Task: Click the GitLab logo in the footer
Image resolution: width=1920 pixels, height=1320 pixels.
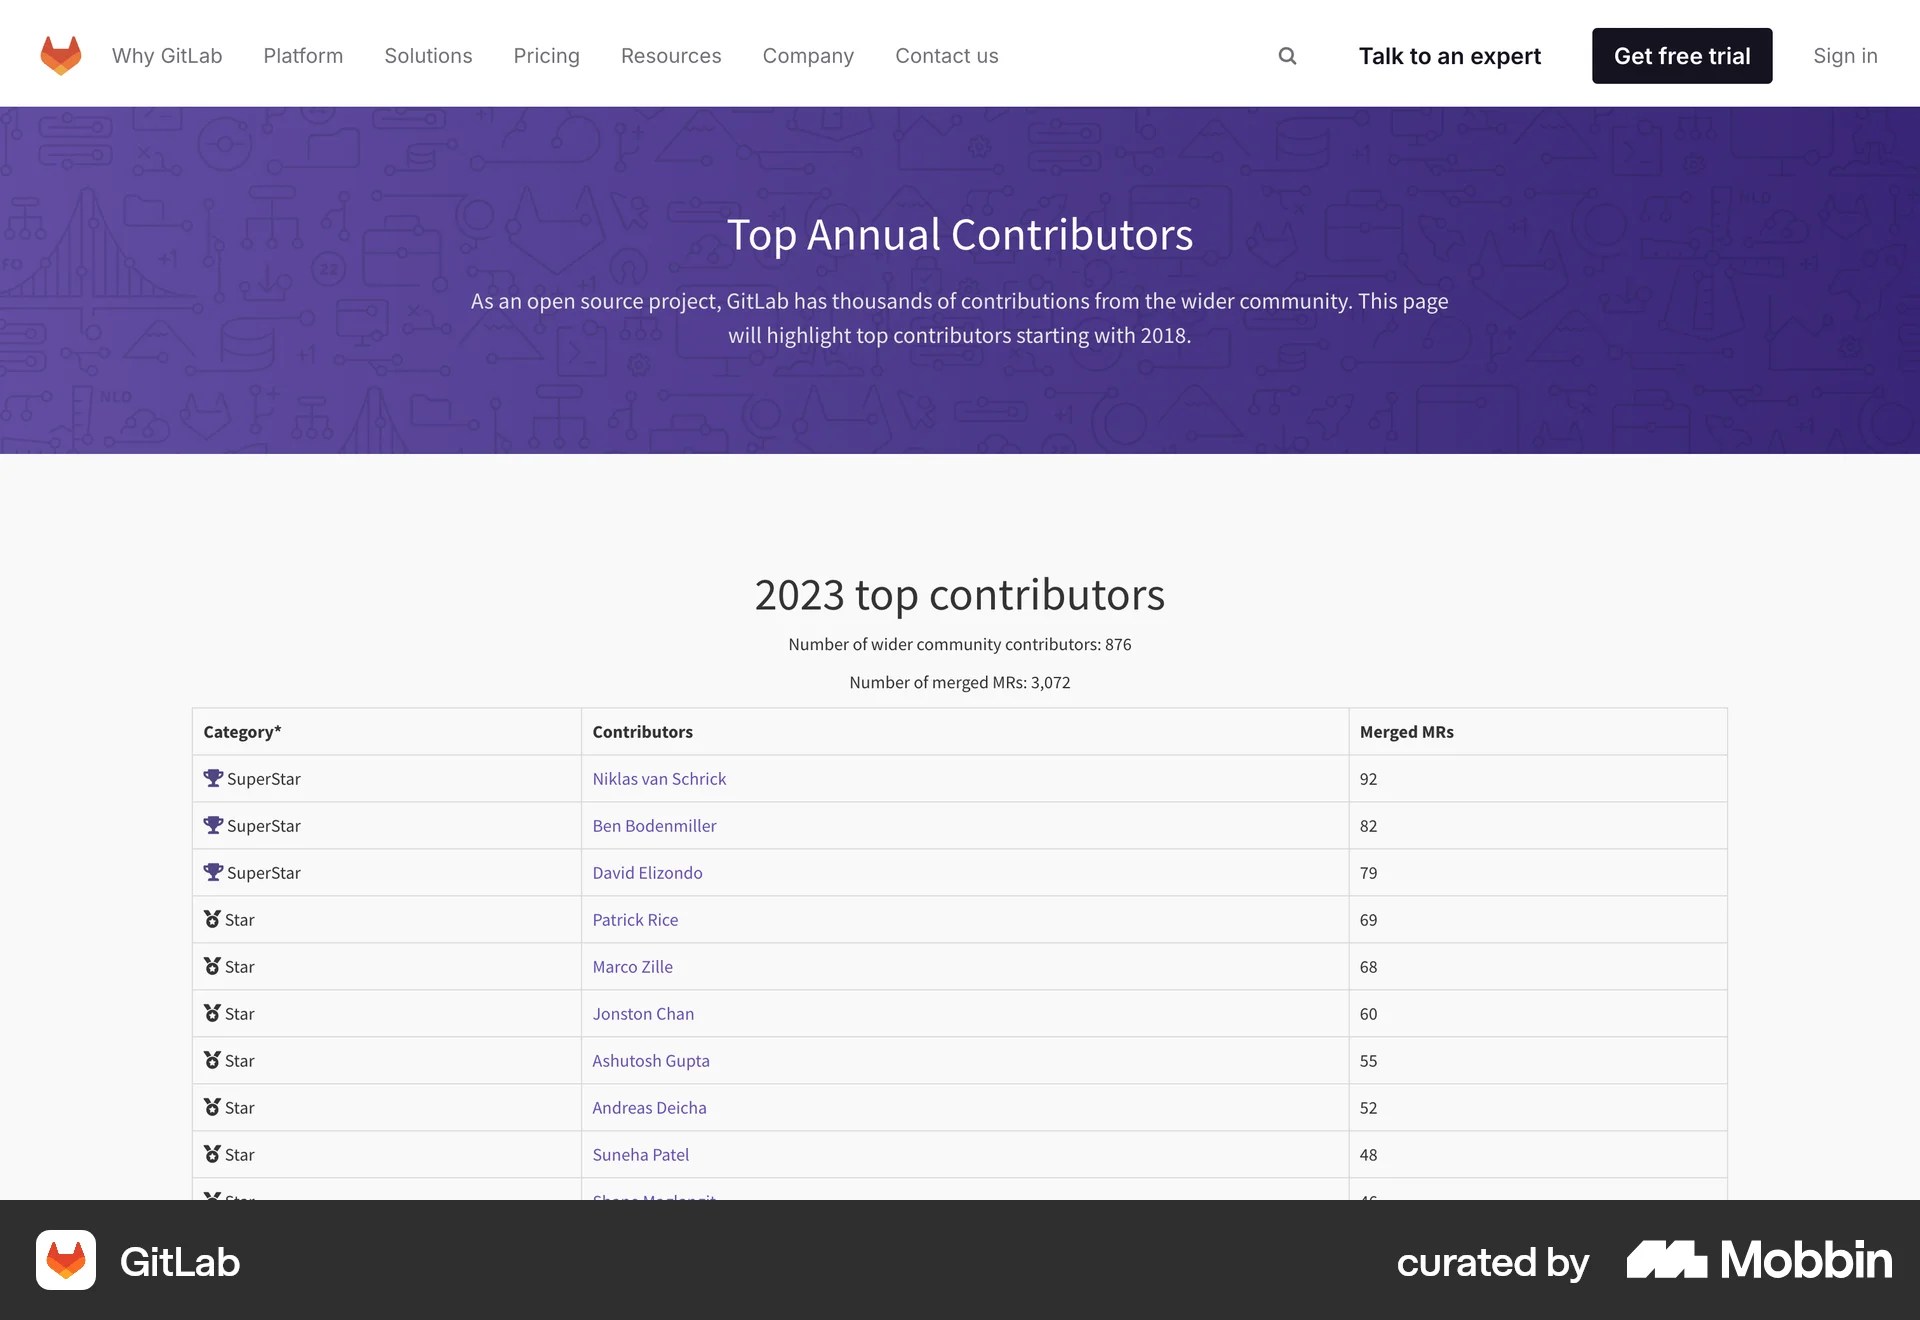Action: 66,1261
